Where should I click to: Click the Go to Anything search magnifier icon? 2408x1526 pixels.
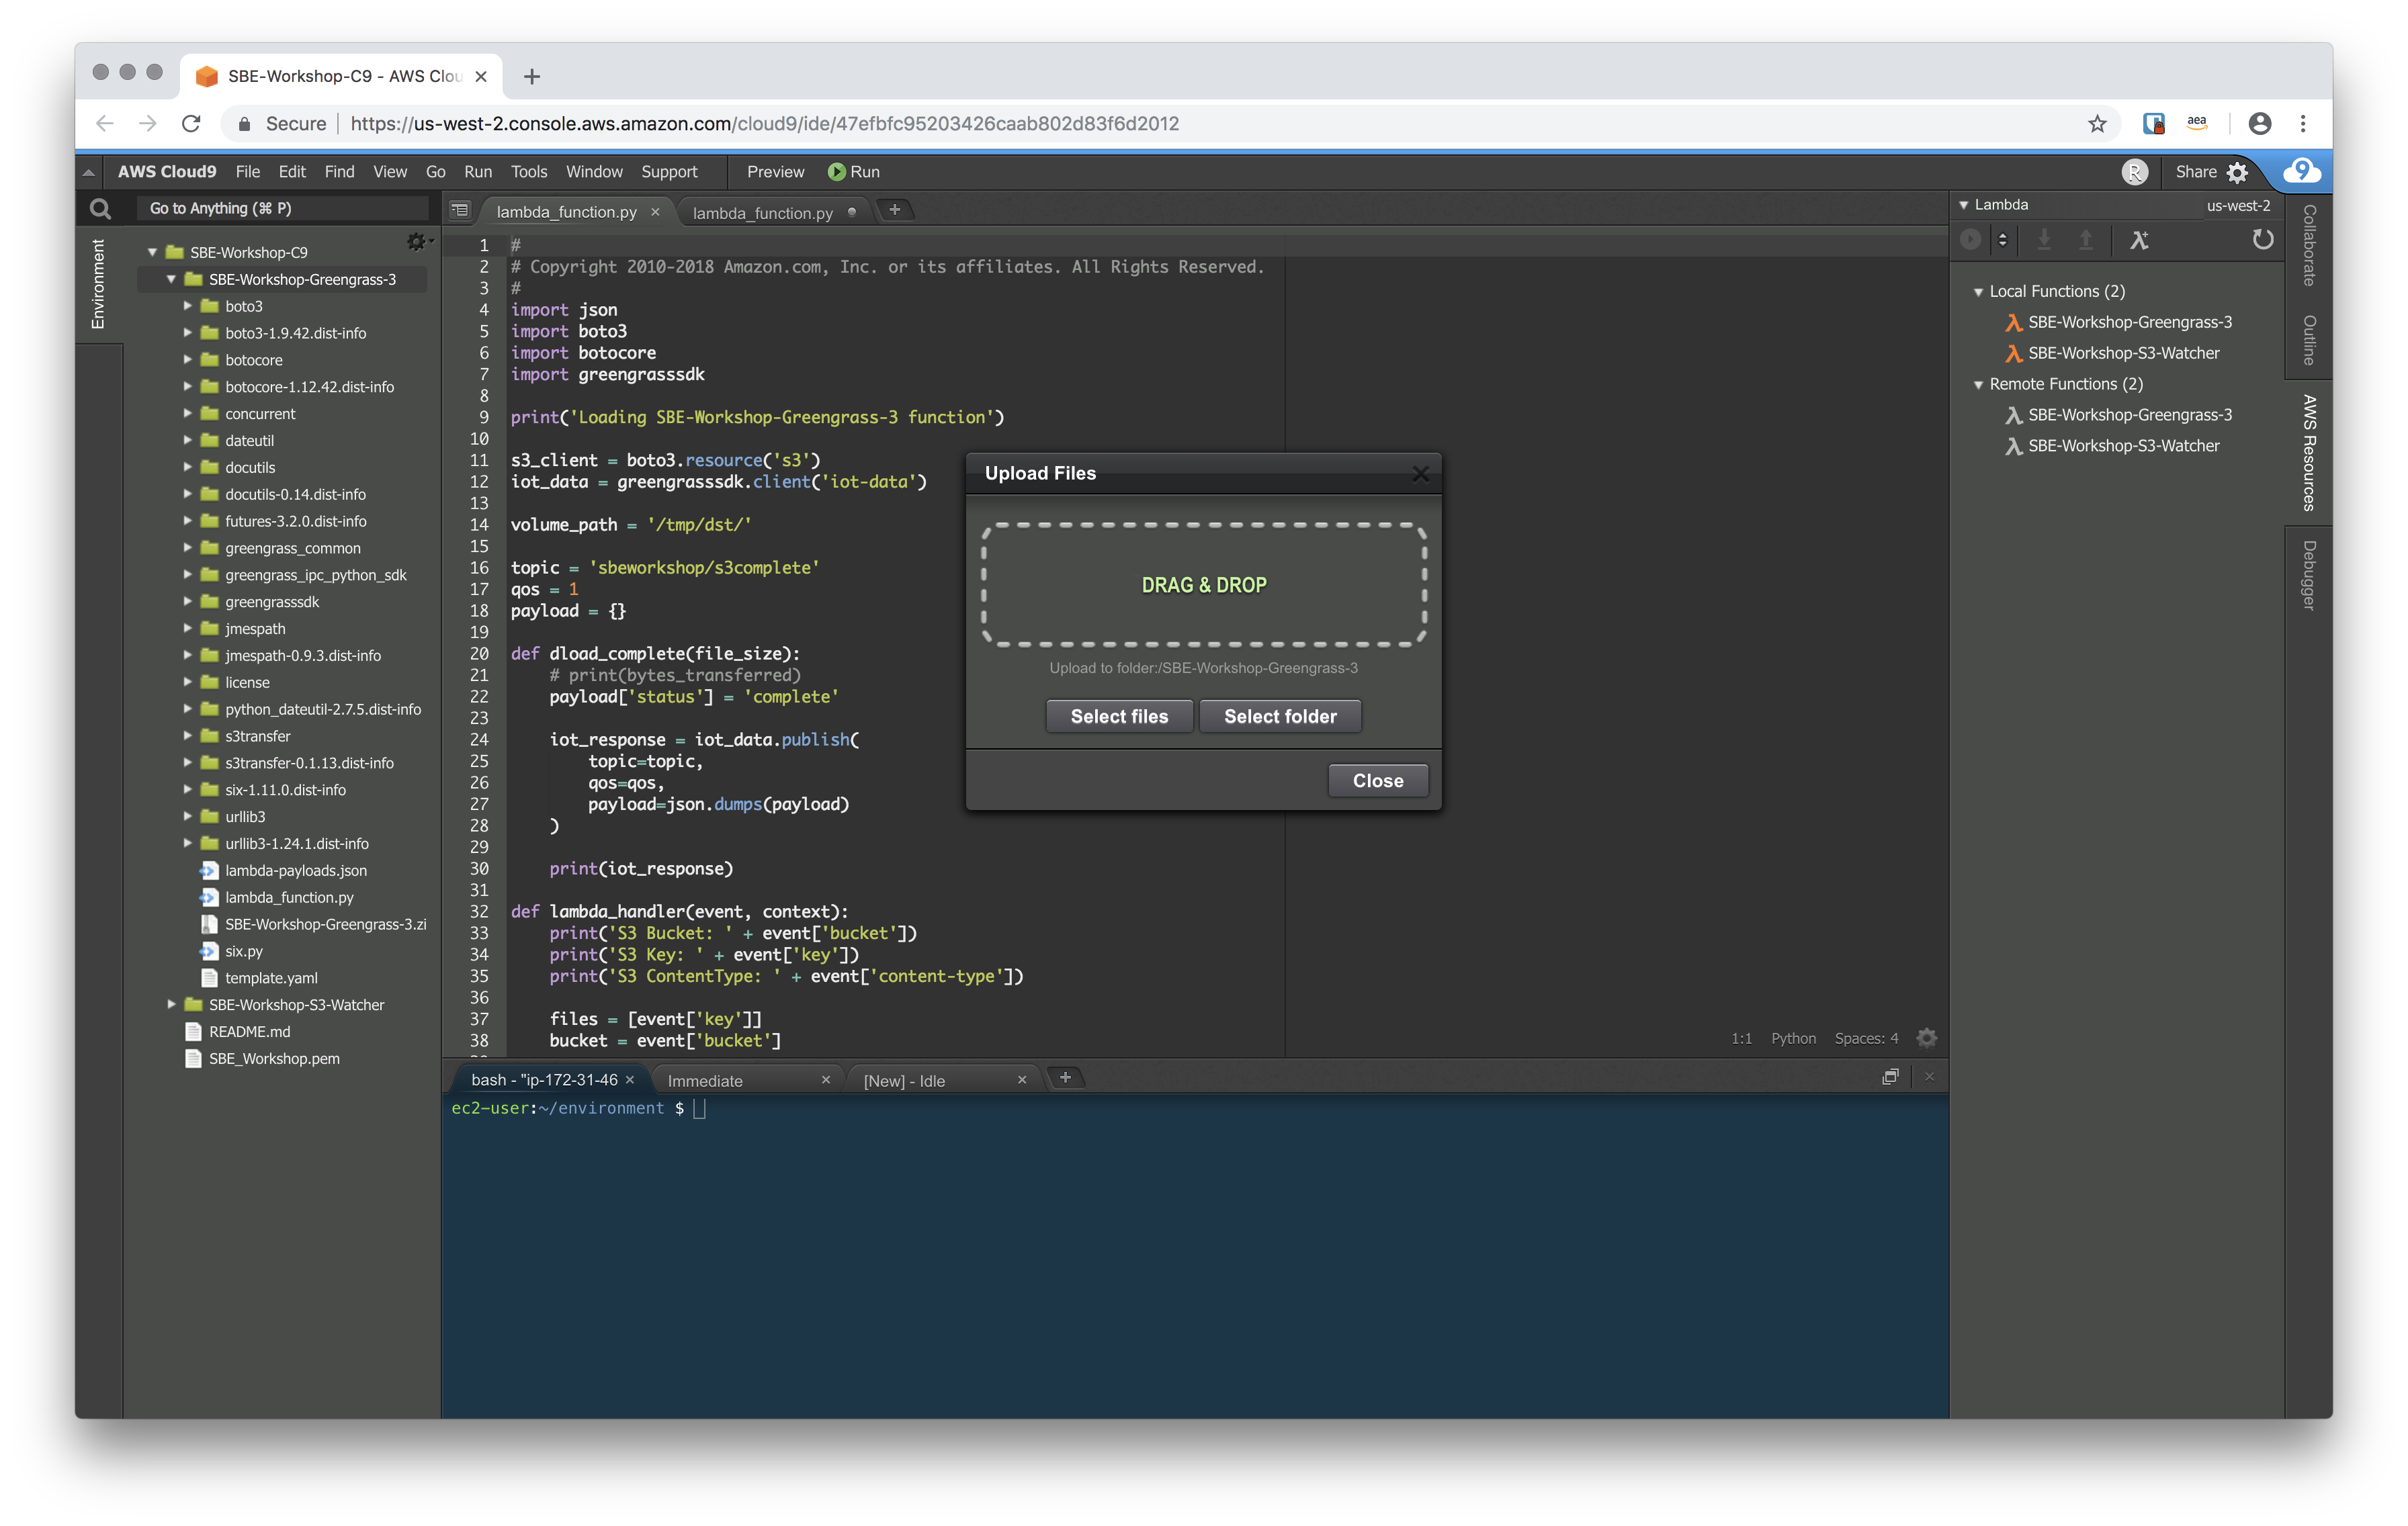point(100,208)
